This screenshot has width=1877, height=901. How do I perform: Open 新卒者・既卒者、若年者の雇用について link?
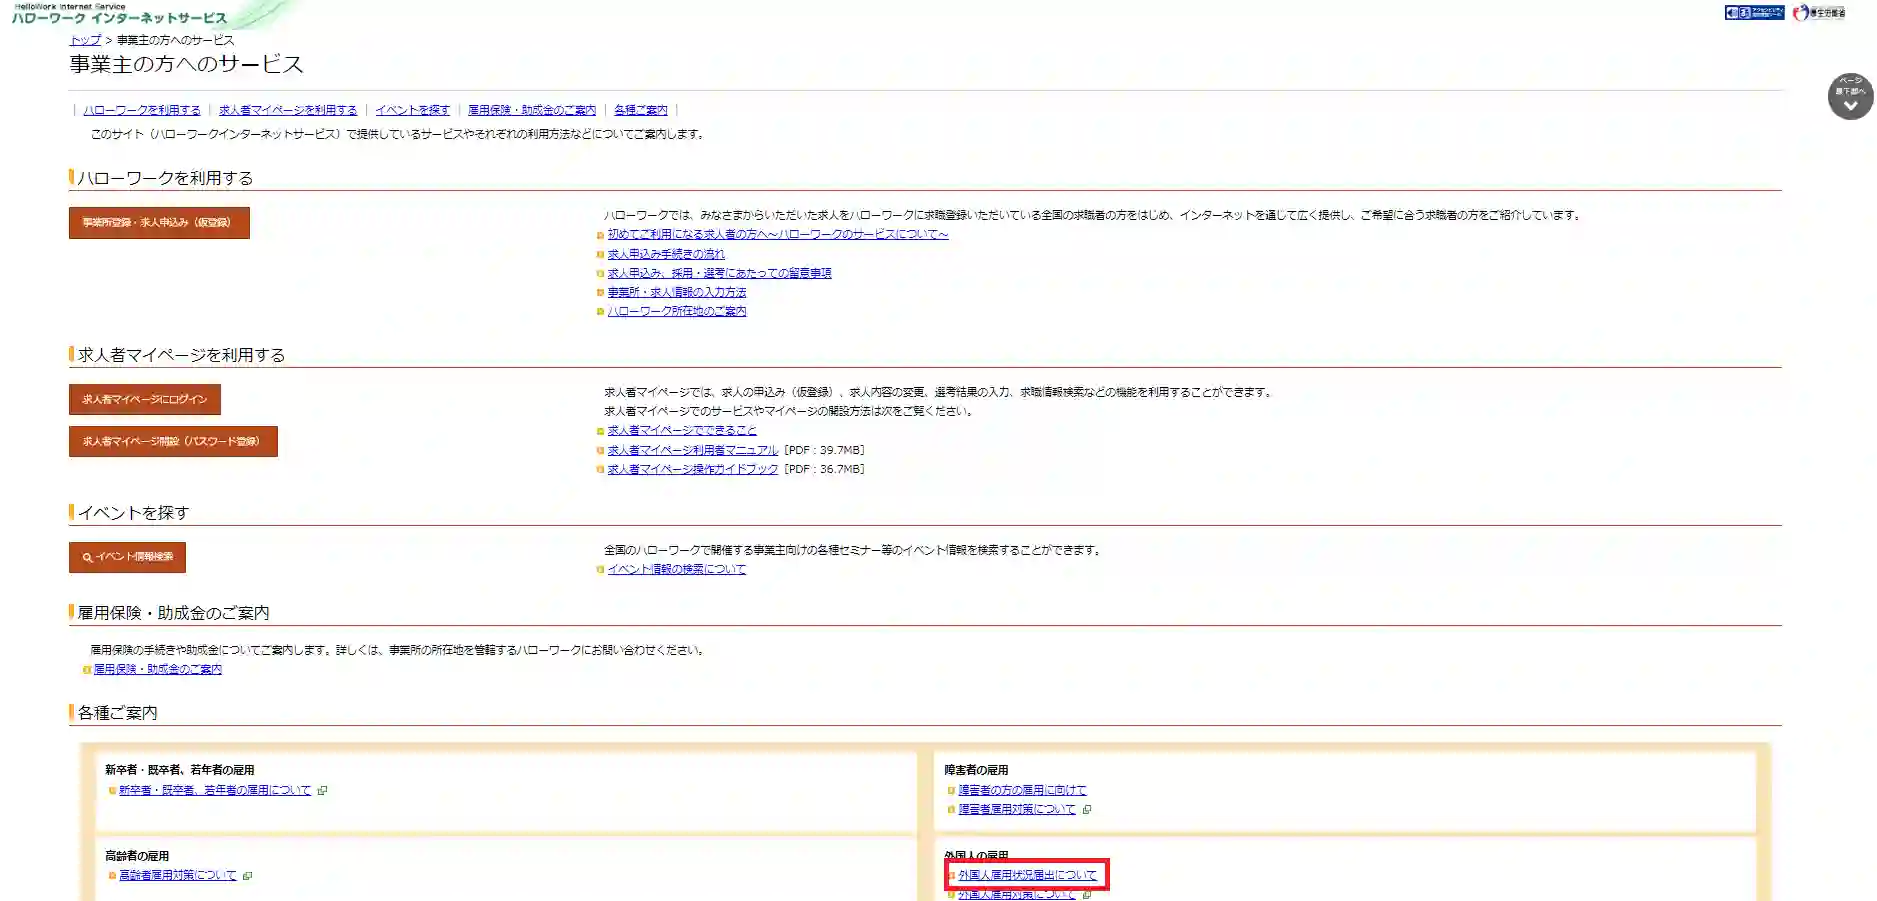[x=215, y=790]
